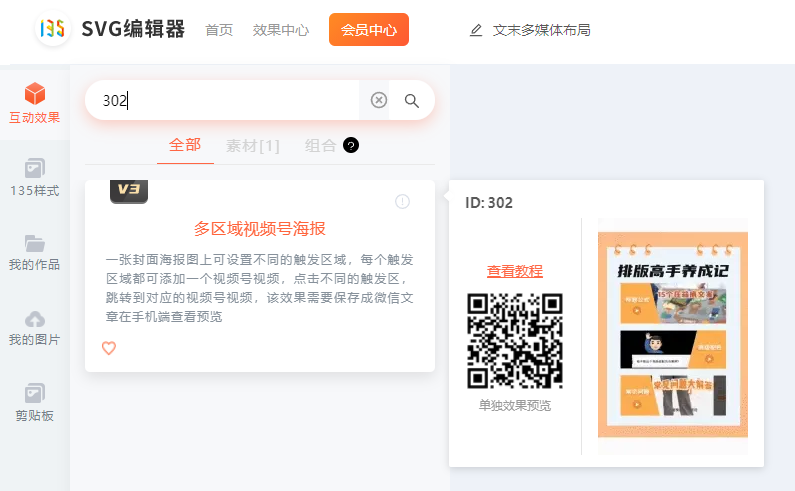Image resolution: width=795 pixels, height=491 pixels.
Task: Click the QR code preview image
Action: click(515, 341)
